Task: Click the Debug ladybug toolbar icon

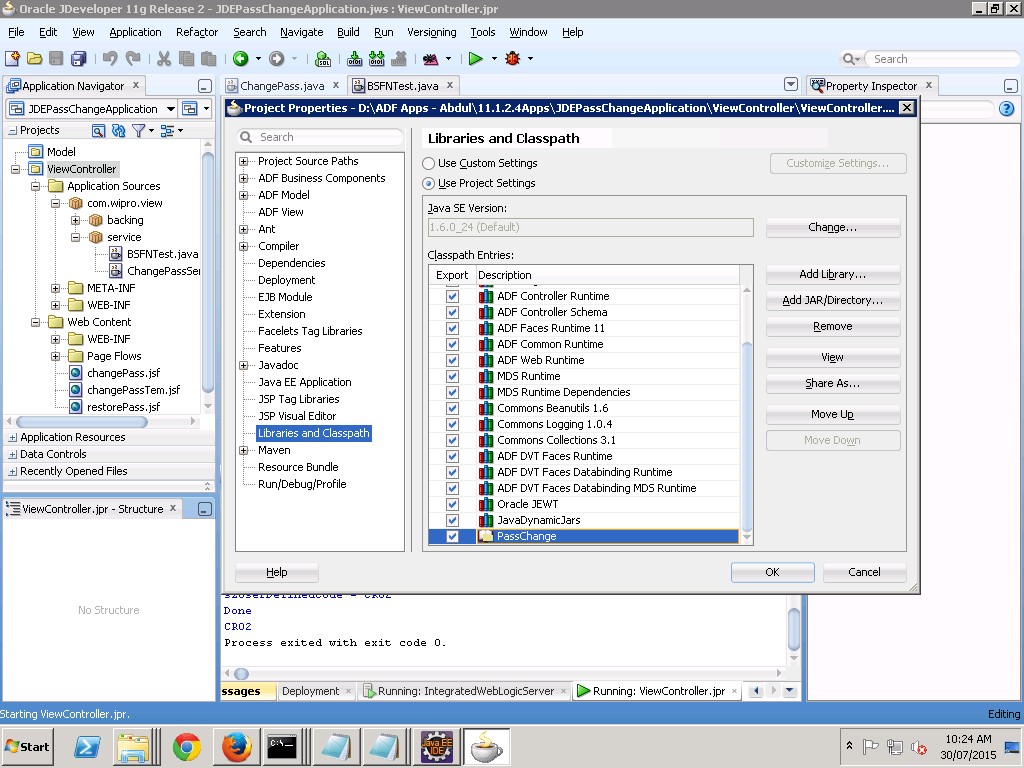Action: pyautogui.click(x=513, y=59)
